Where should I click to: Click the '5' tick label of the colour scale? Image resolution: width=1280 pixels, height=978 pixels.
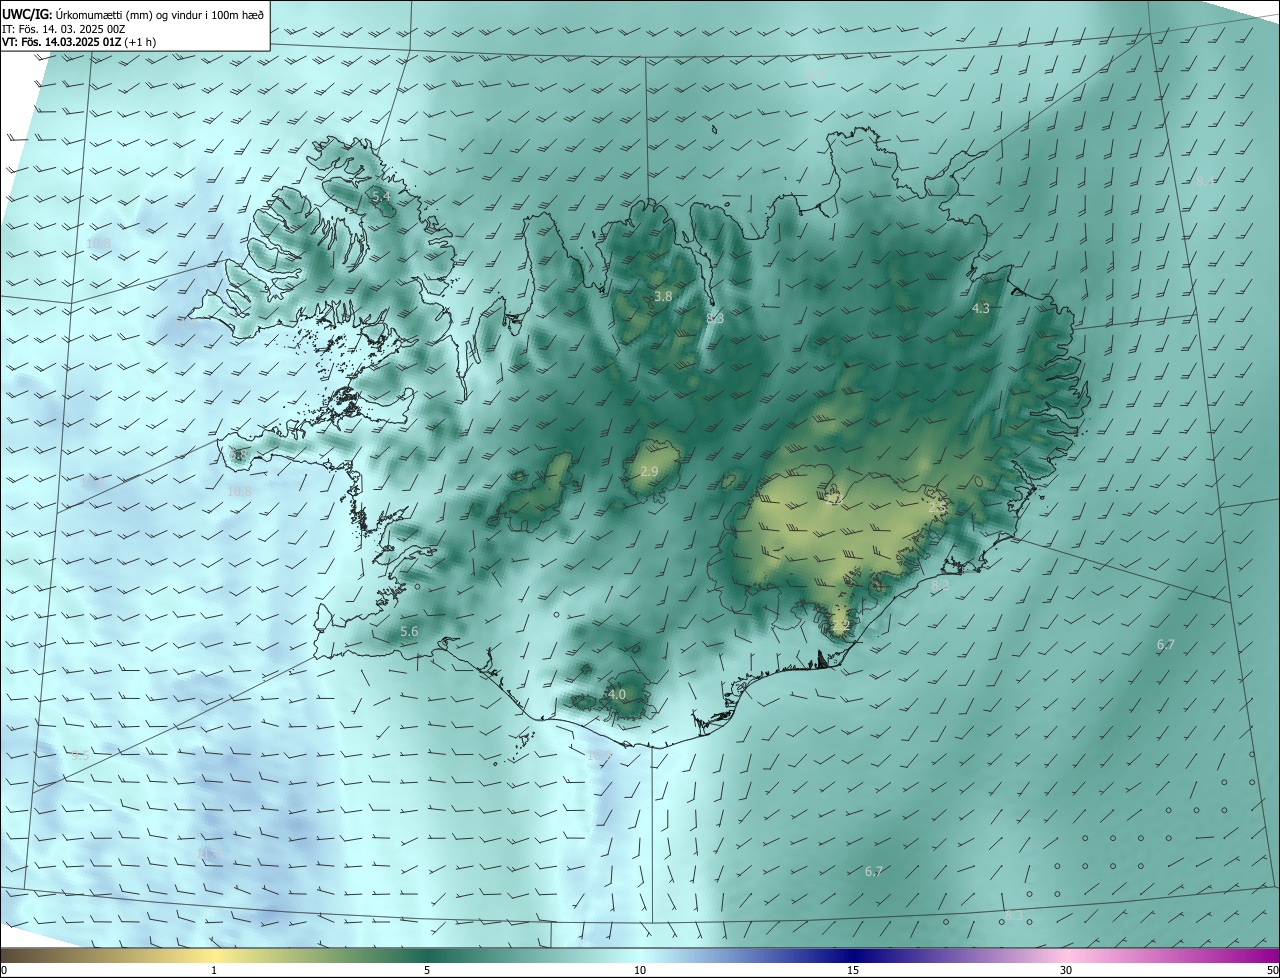coord(427,971)
